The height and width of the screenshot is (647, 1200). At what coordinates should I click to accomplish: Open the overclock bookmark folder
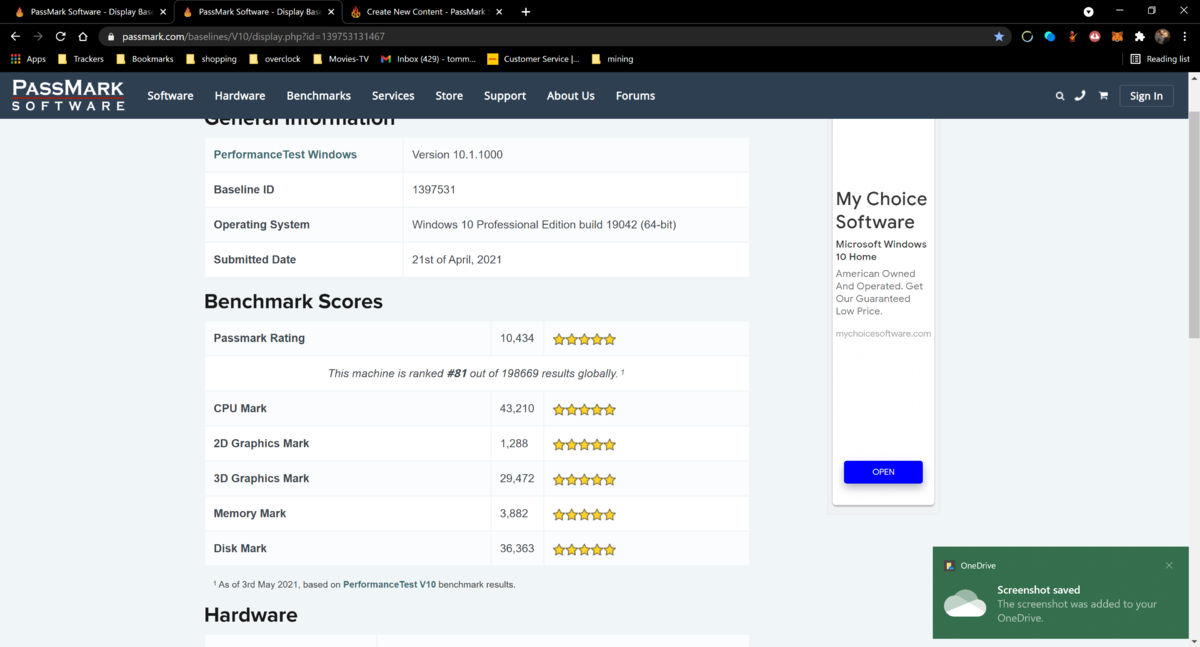click(274, 59)
